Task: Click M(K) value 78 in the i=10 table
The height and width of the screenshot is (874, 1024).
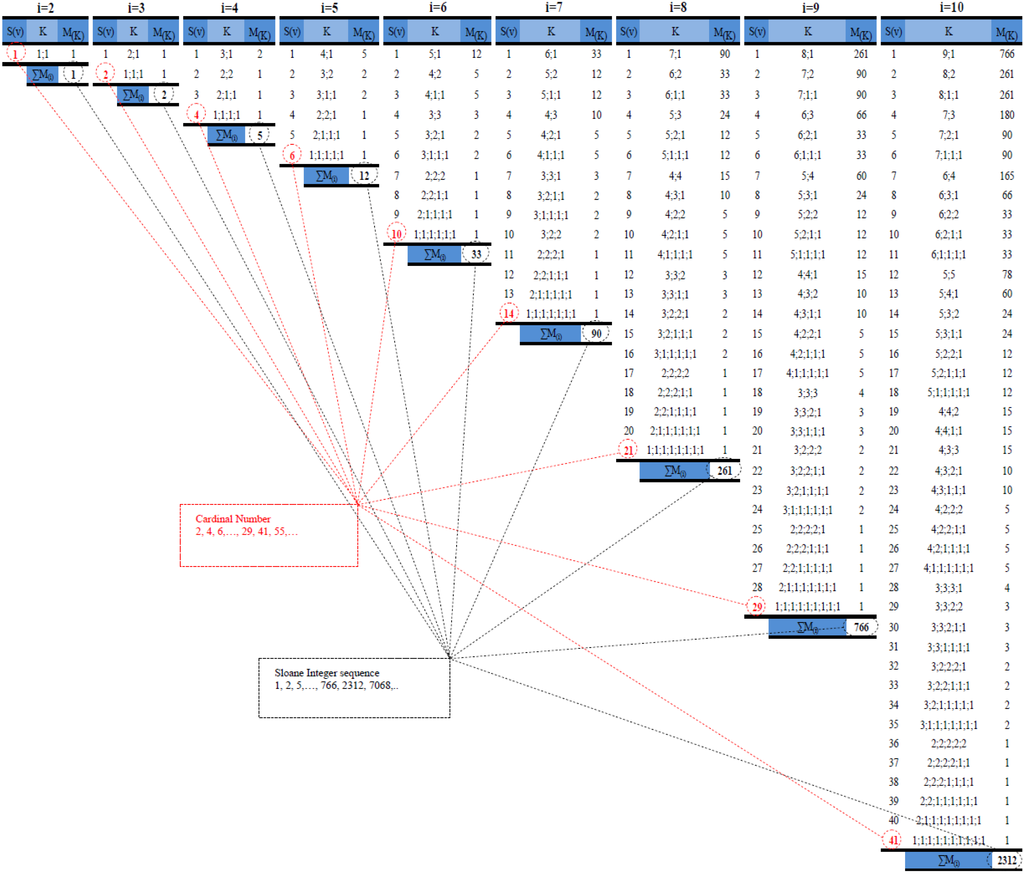Action: pyautogui.click(x=1006, y=275)
